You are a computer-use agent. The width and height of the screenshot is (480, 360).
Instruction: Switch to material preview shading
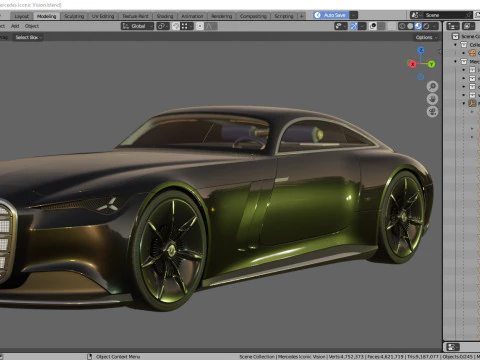tap(418, 26)
